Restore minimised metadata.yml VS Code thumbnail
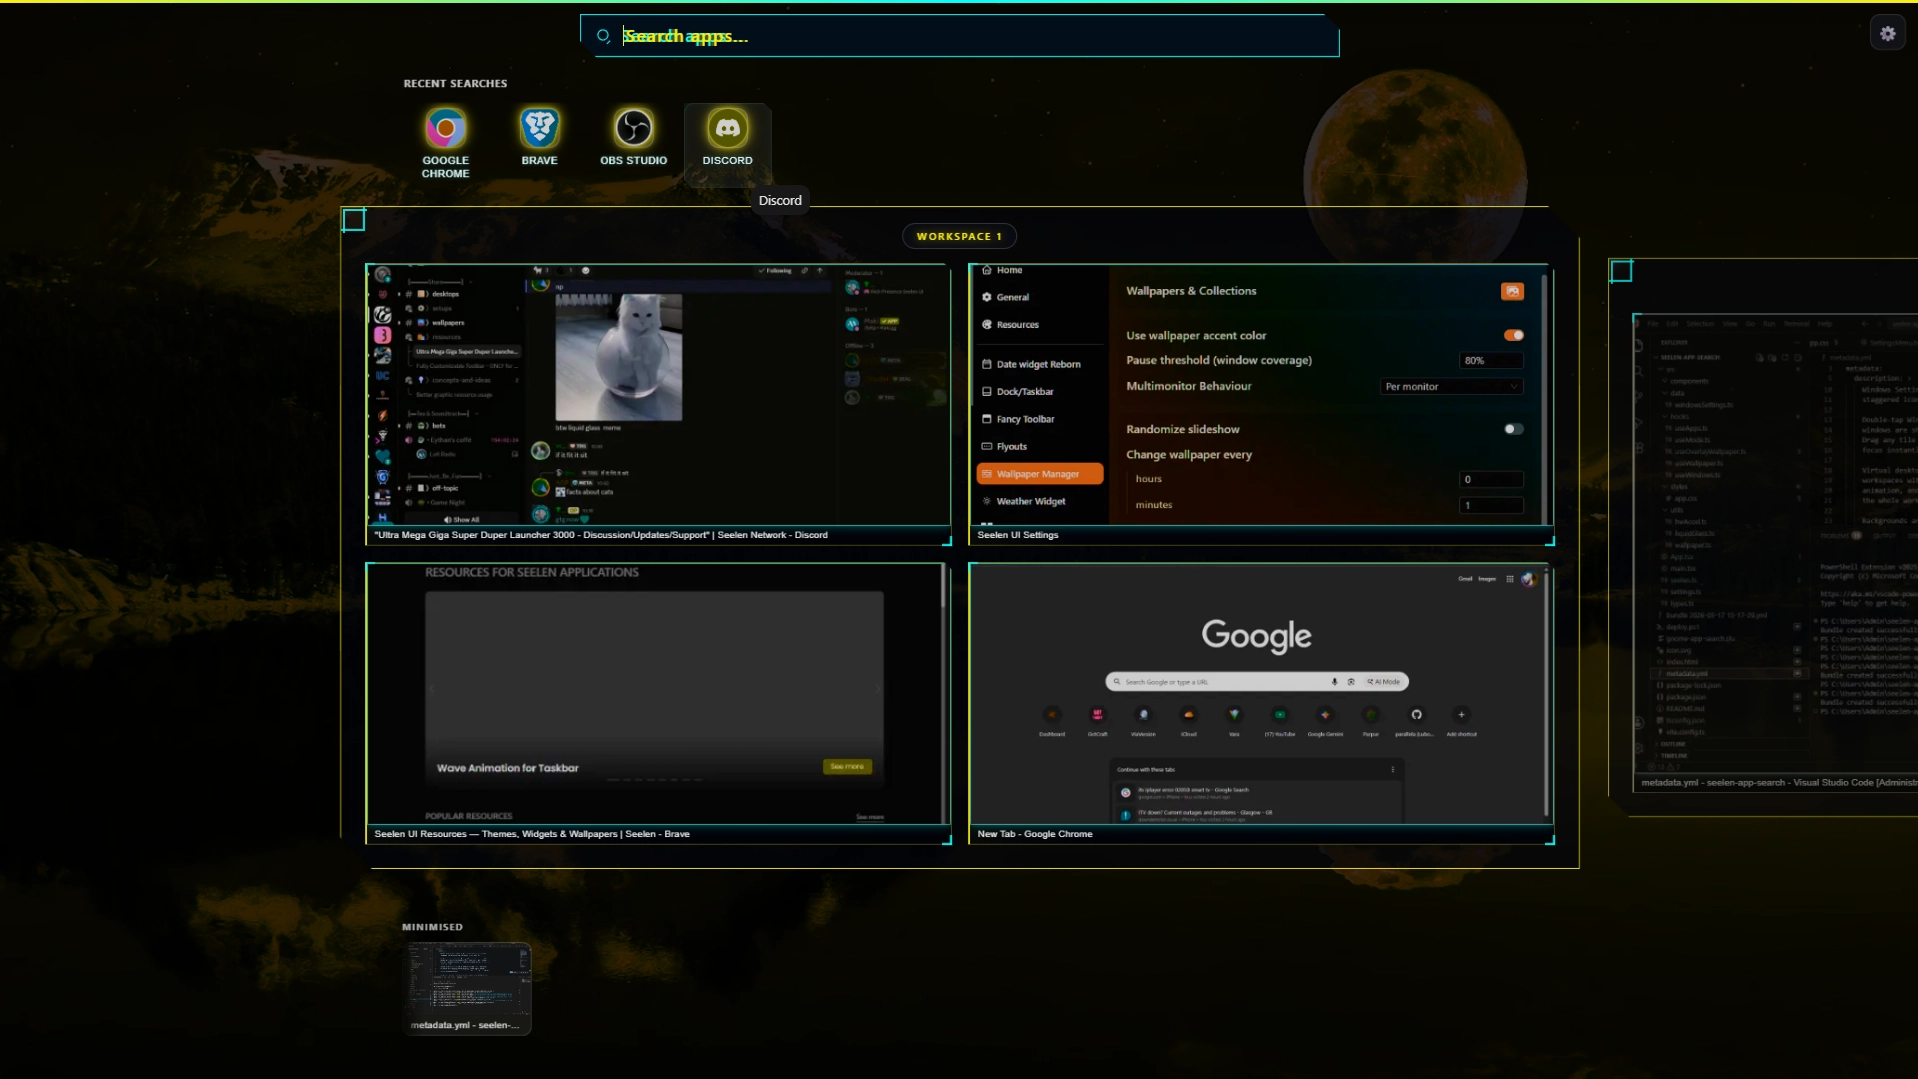This screenshot has width=1918, height=1079. [x=467, y=988]
